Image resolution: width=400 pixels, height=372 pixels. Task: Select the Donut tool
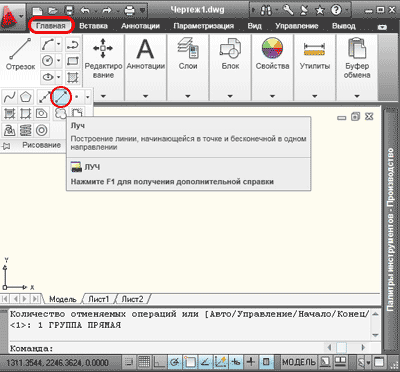(x=42, y=130)
